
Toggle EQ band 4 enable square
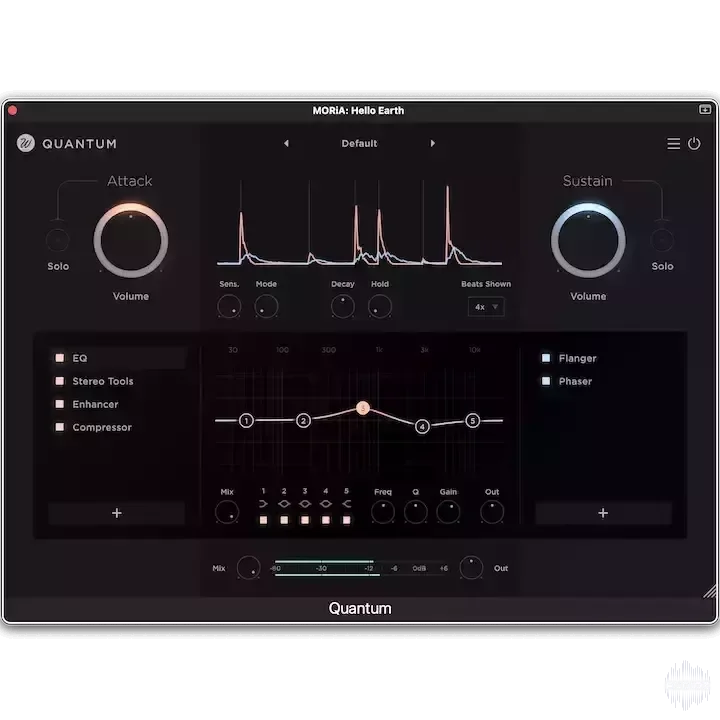click(x=326, y=520)
